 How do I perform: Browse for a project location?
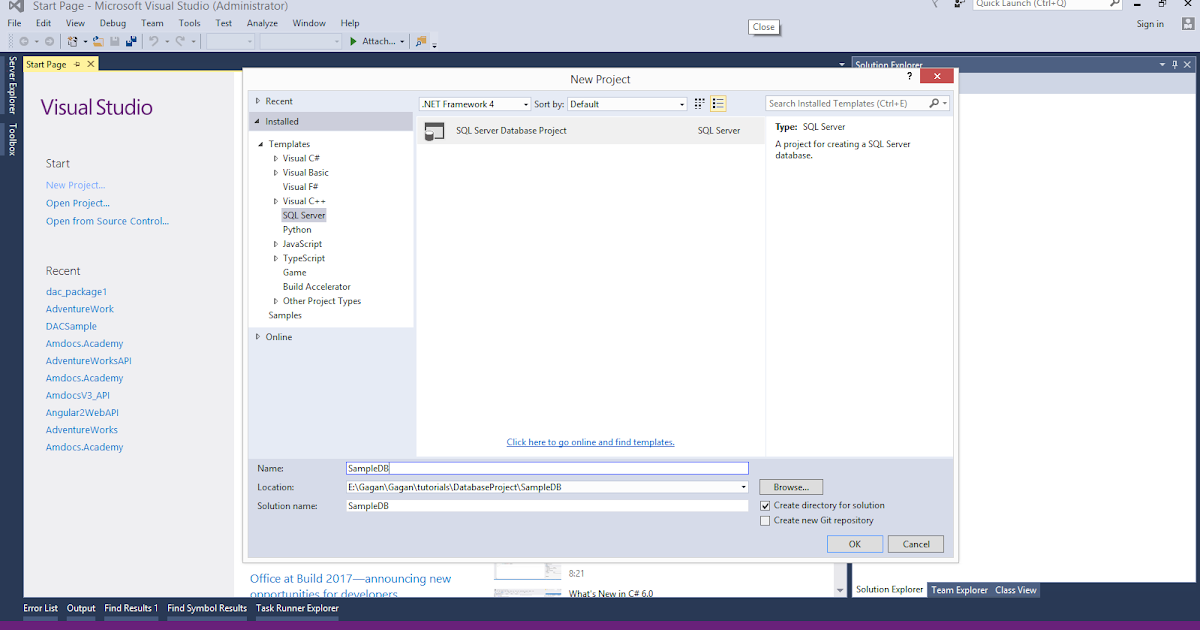(x=790, y=487)
